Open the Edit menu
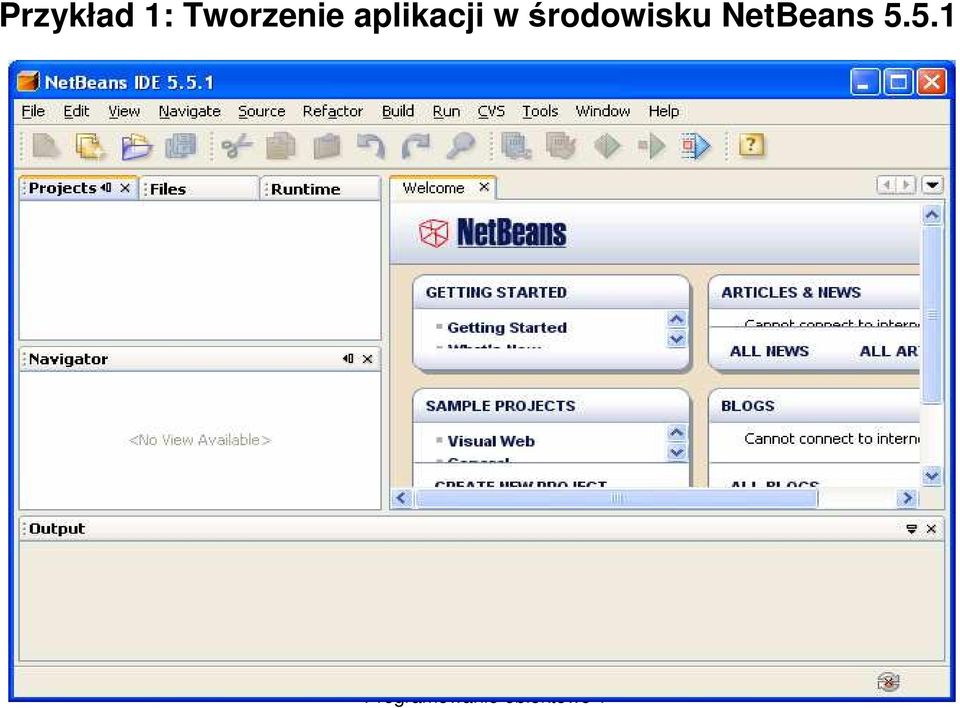Screen dimensions: 960x708 tap(77, 111)
